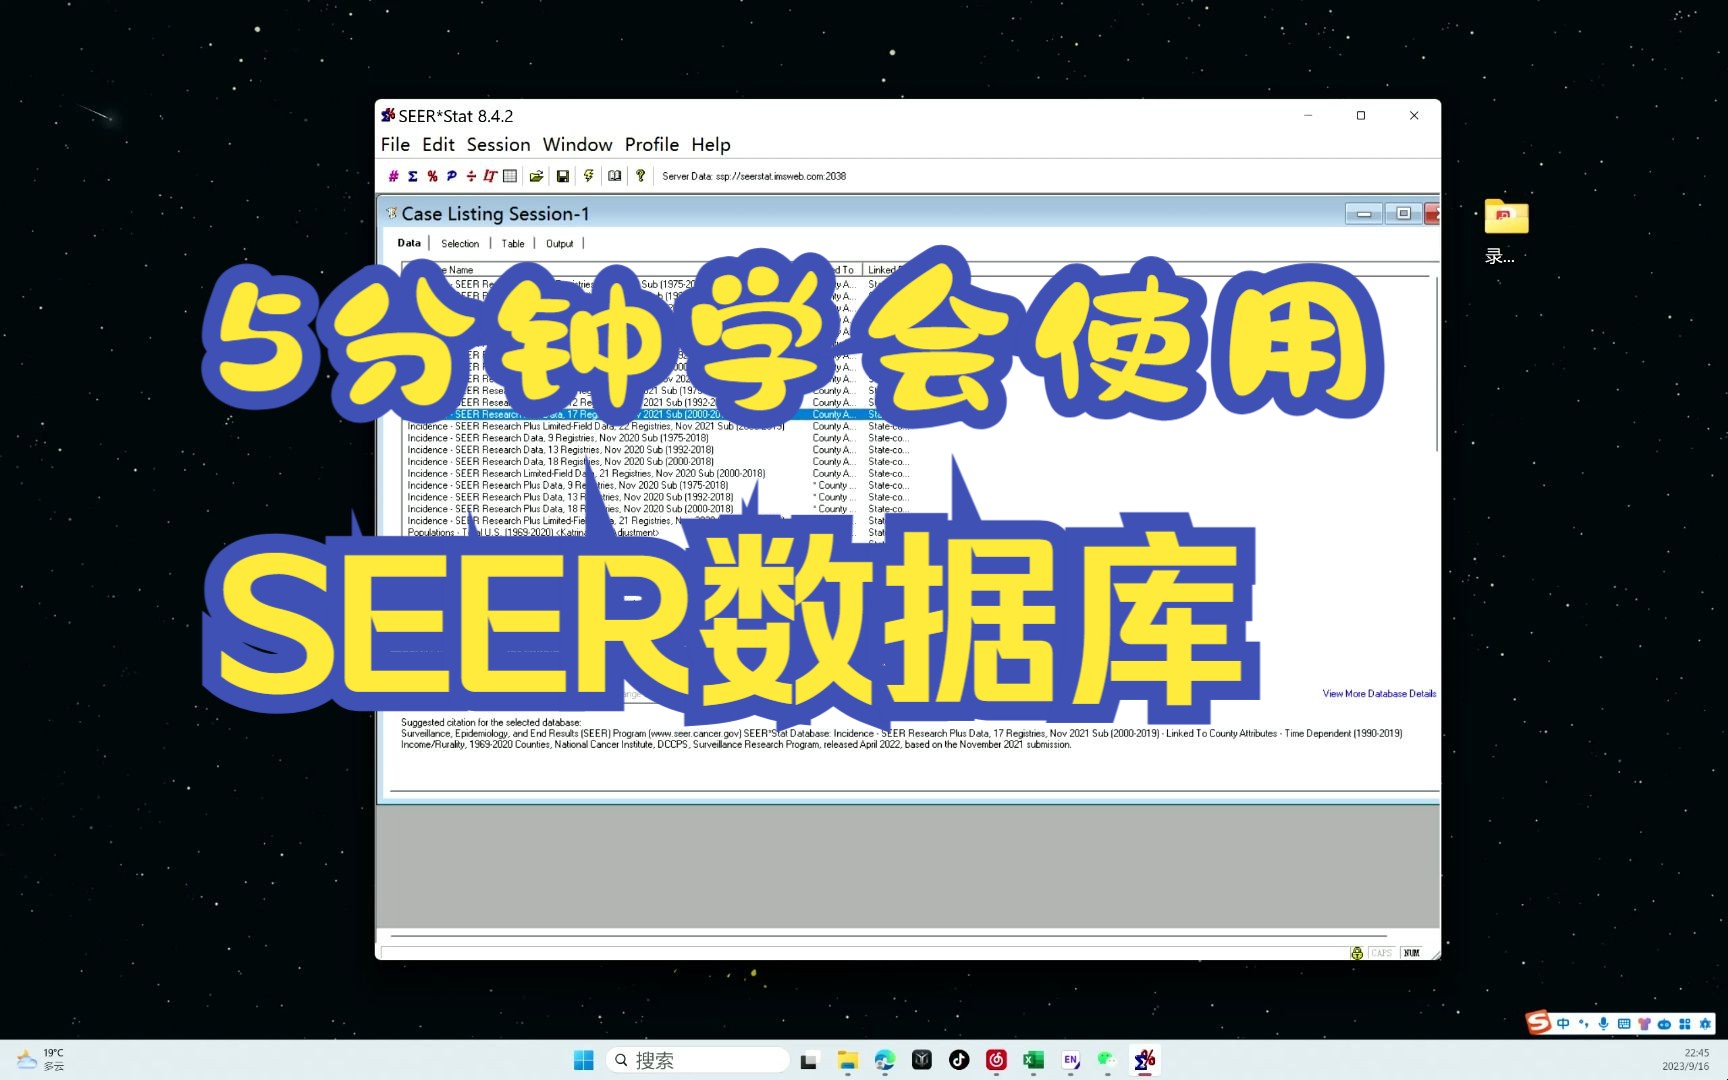This screenshot has height=1080, width=1728.
Task: Open the Session menu
Action: point(498,144)
